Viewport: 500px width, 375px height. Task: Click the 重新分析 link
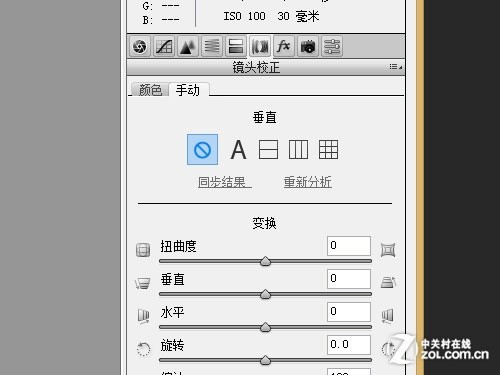pyautogui.click(x=308, y=182)
